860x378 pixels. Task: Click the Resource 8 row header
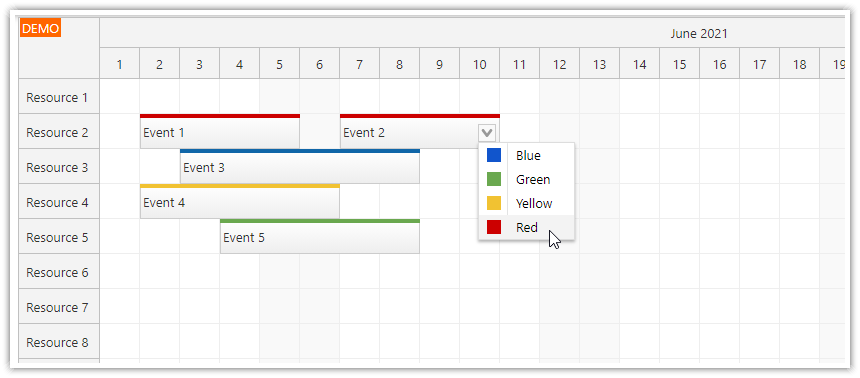point(59,342)
